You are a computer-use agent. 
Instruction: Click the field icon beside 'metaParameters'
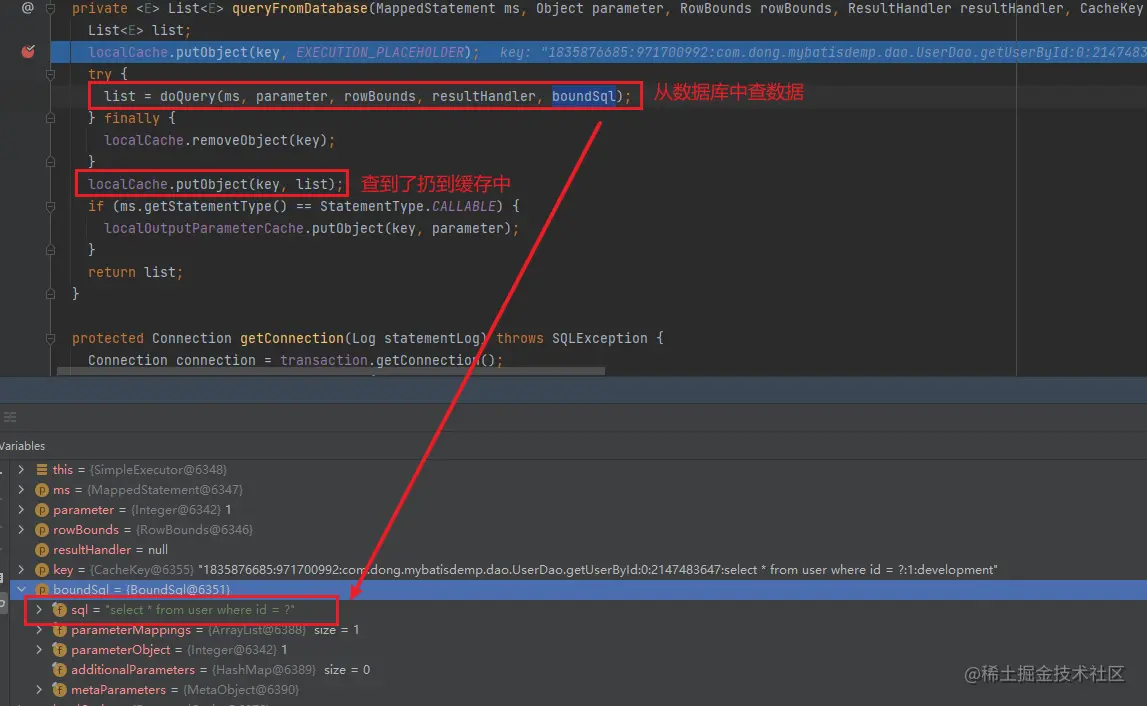(60, 689)
